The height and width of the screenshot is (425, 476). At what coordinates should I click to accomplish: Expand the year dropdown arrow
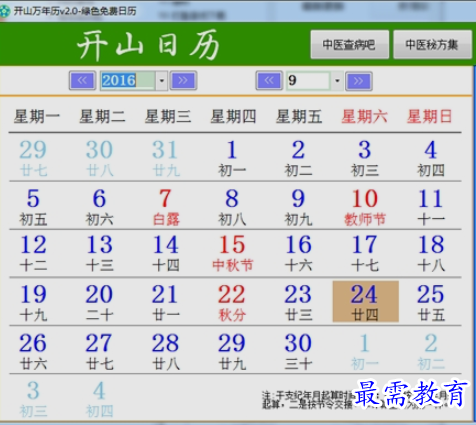[x=162, y=80]
